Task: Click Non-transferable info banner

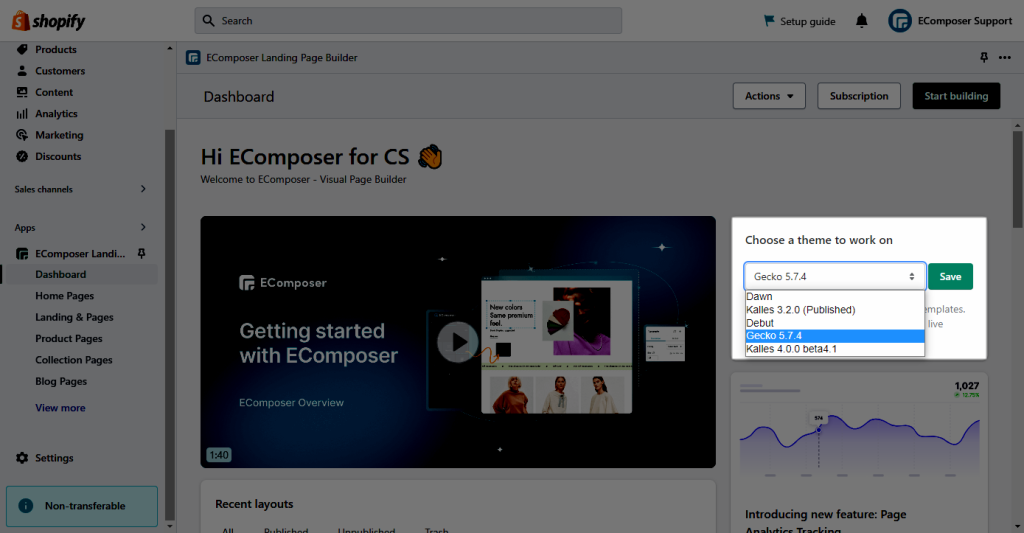Action: pos(82,506)
